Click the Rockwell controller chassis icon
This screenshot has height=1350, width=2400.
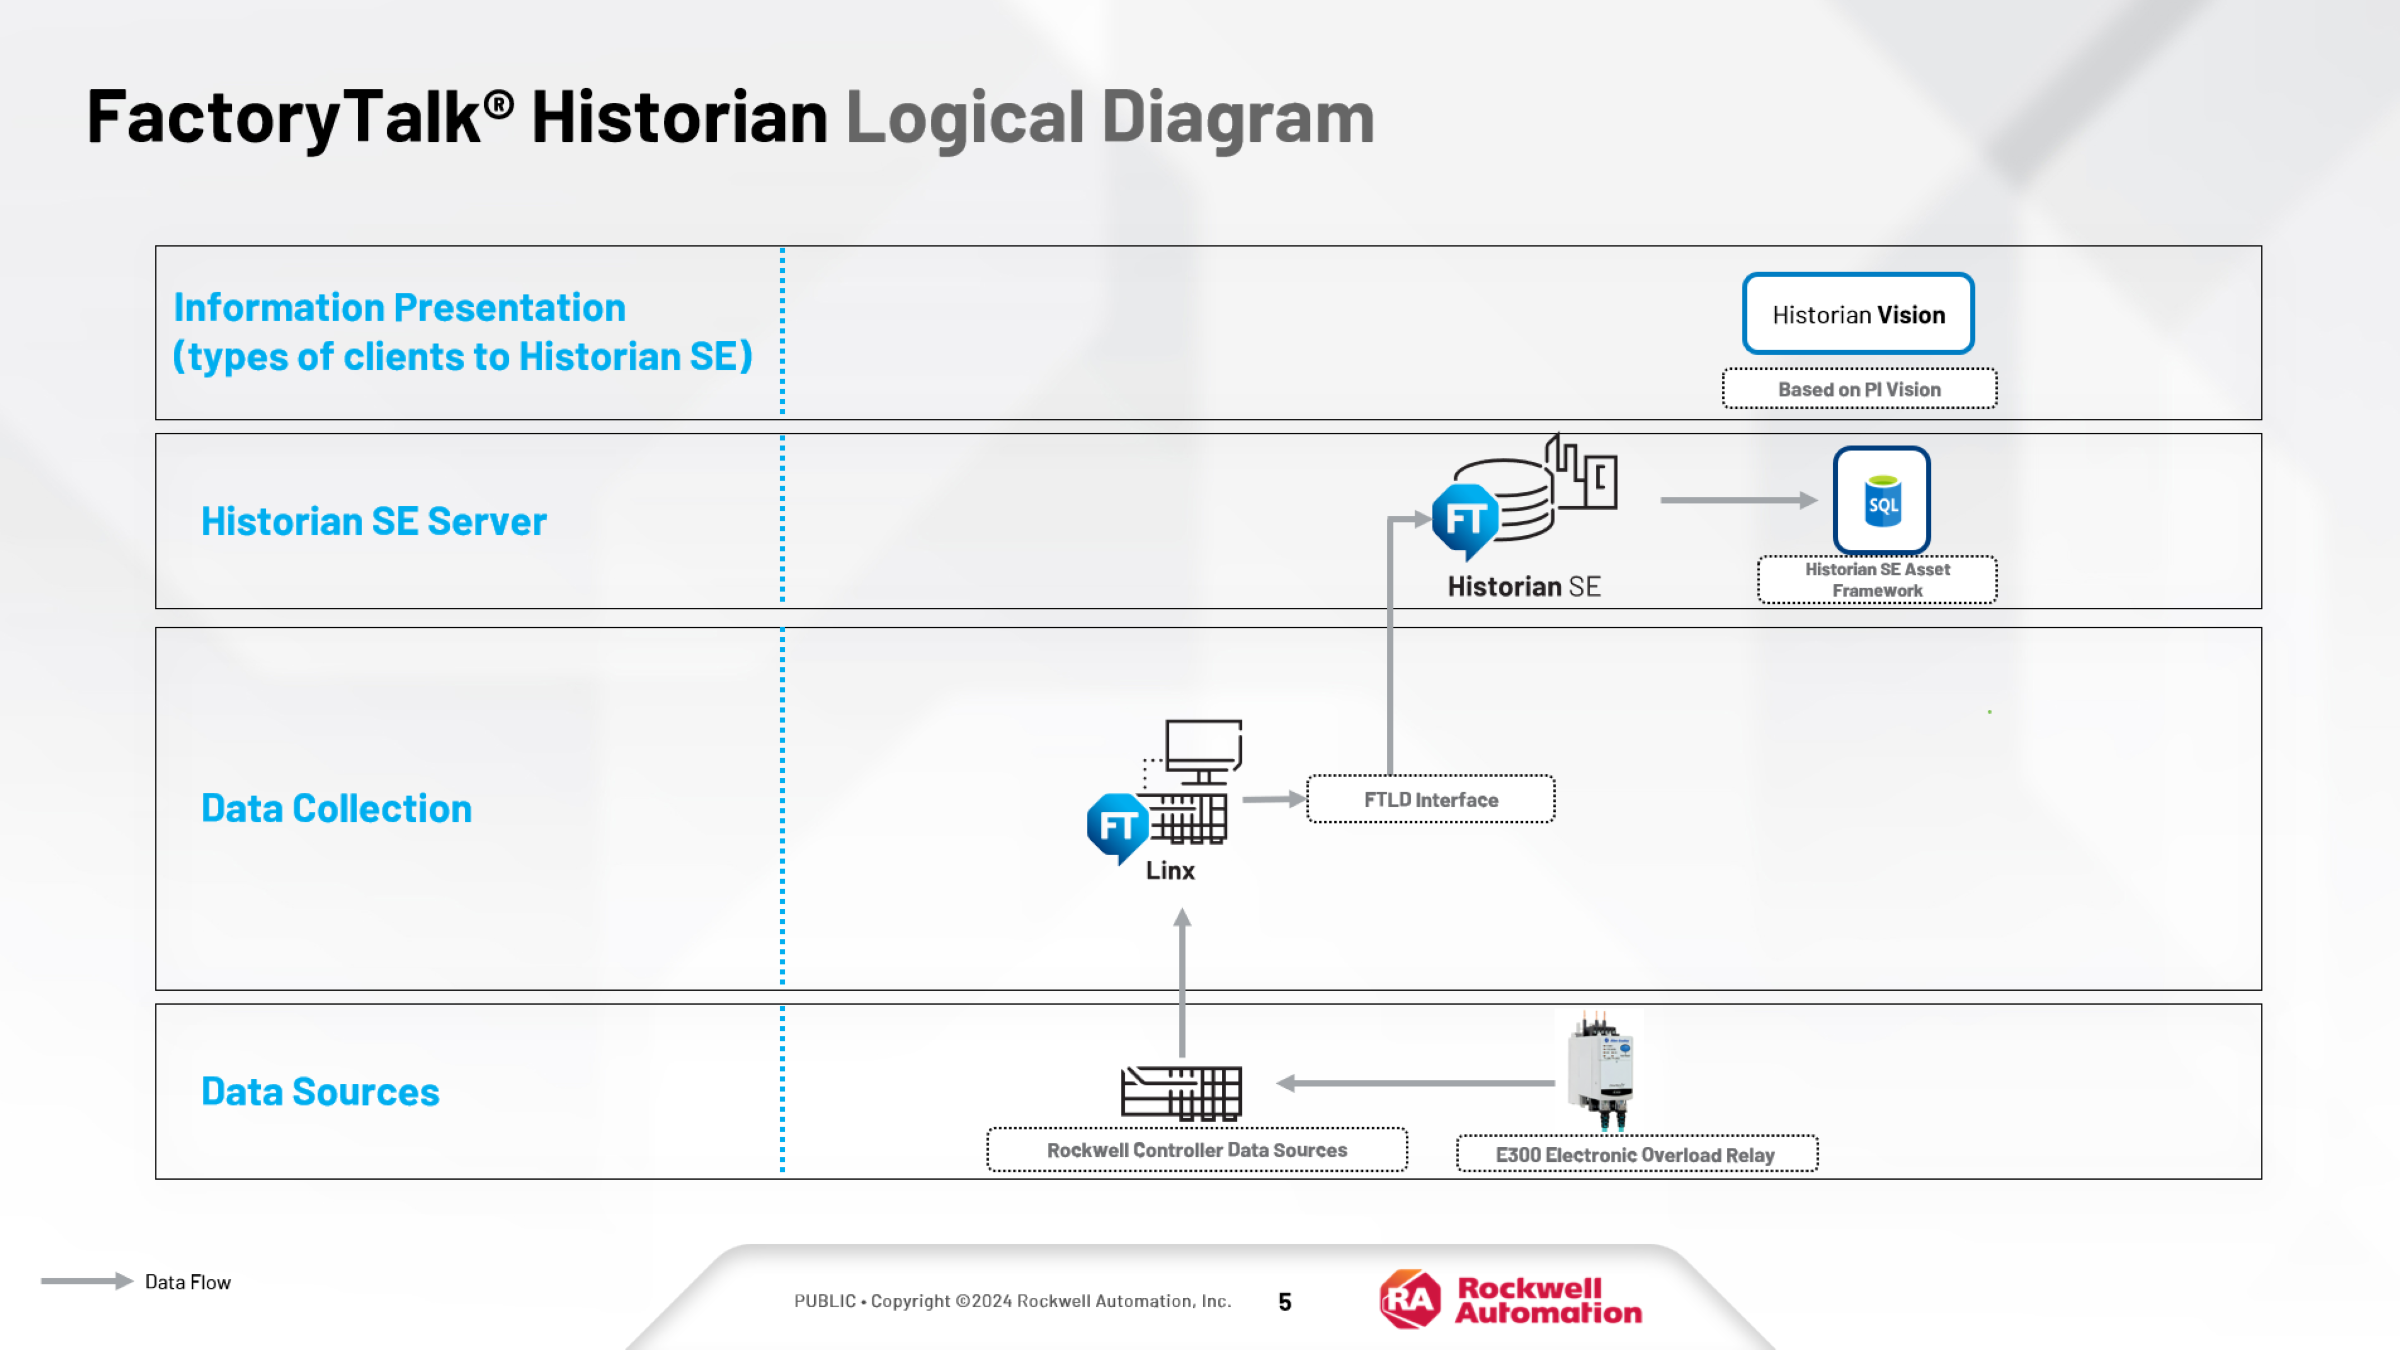[1181, 1092]
